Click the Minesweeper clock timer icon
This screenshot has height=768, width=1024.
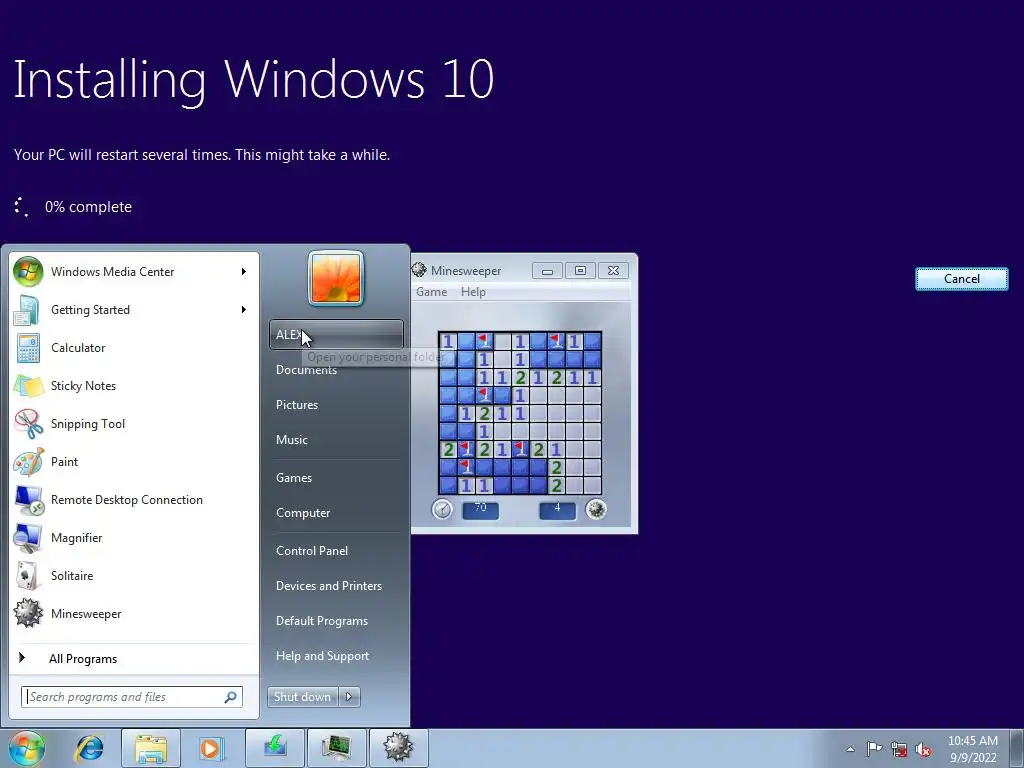tap(442, 509)
